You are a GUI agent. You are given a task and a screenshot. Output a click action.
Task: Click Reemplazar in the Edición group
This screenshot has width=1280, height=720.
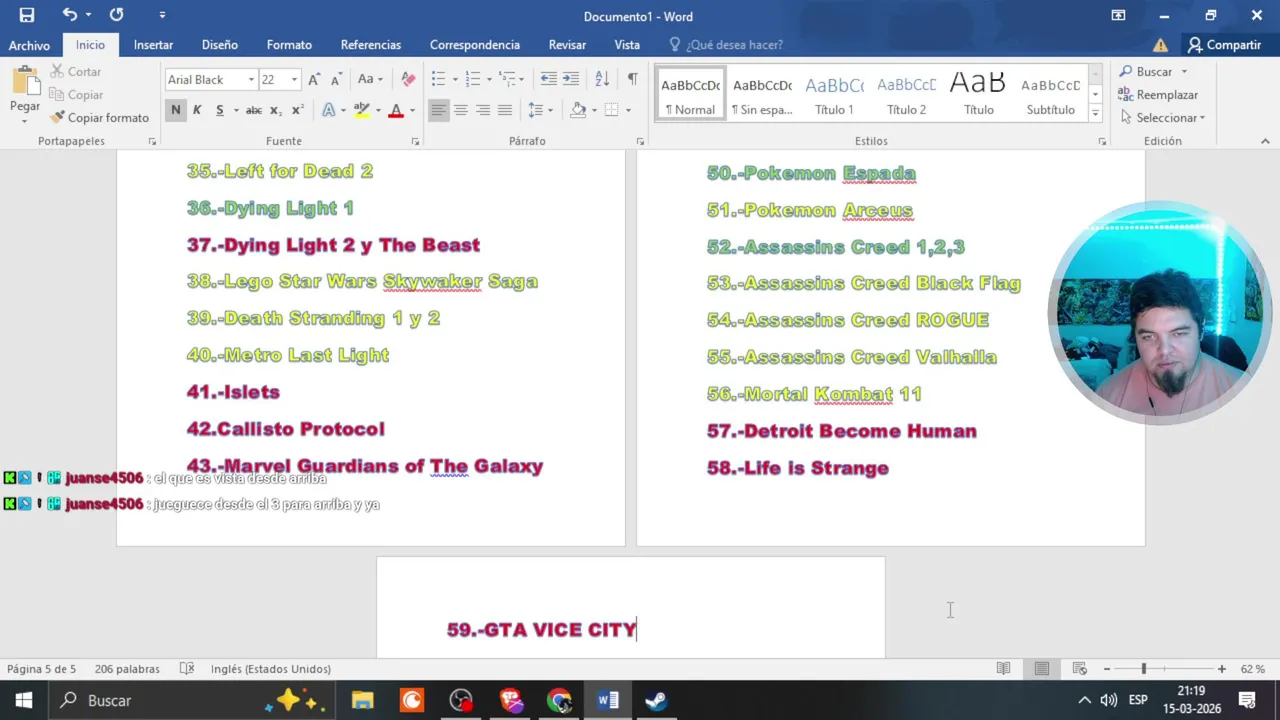[x=1158, y=95]
